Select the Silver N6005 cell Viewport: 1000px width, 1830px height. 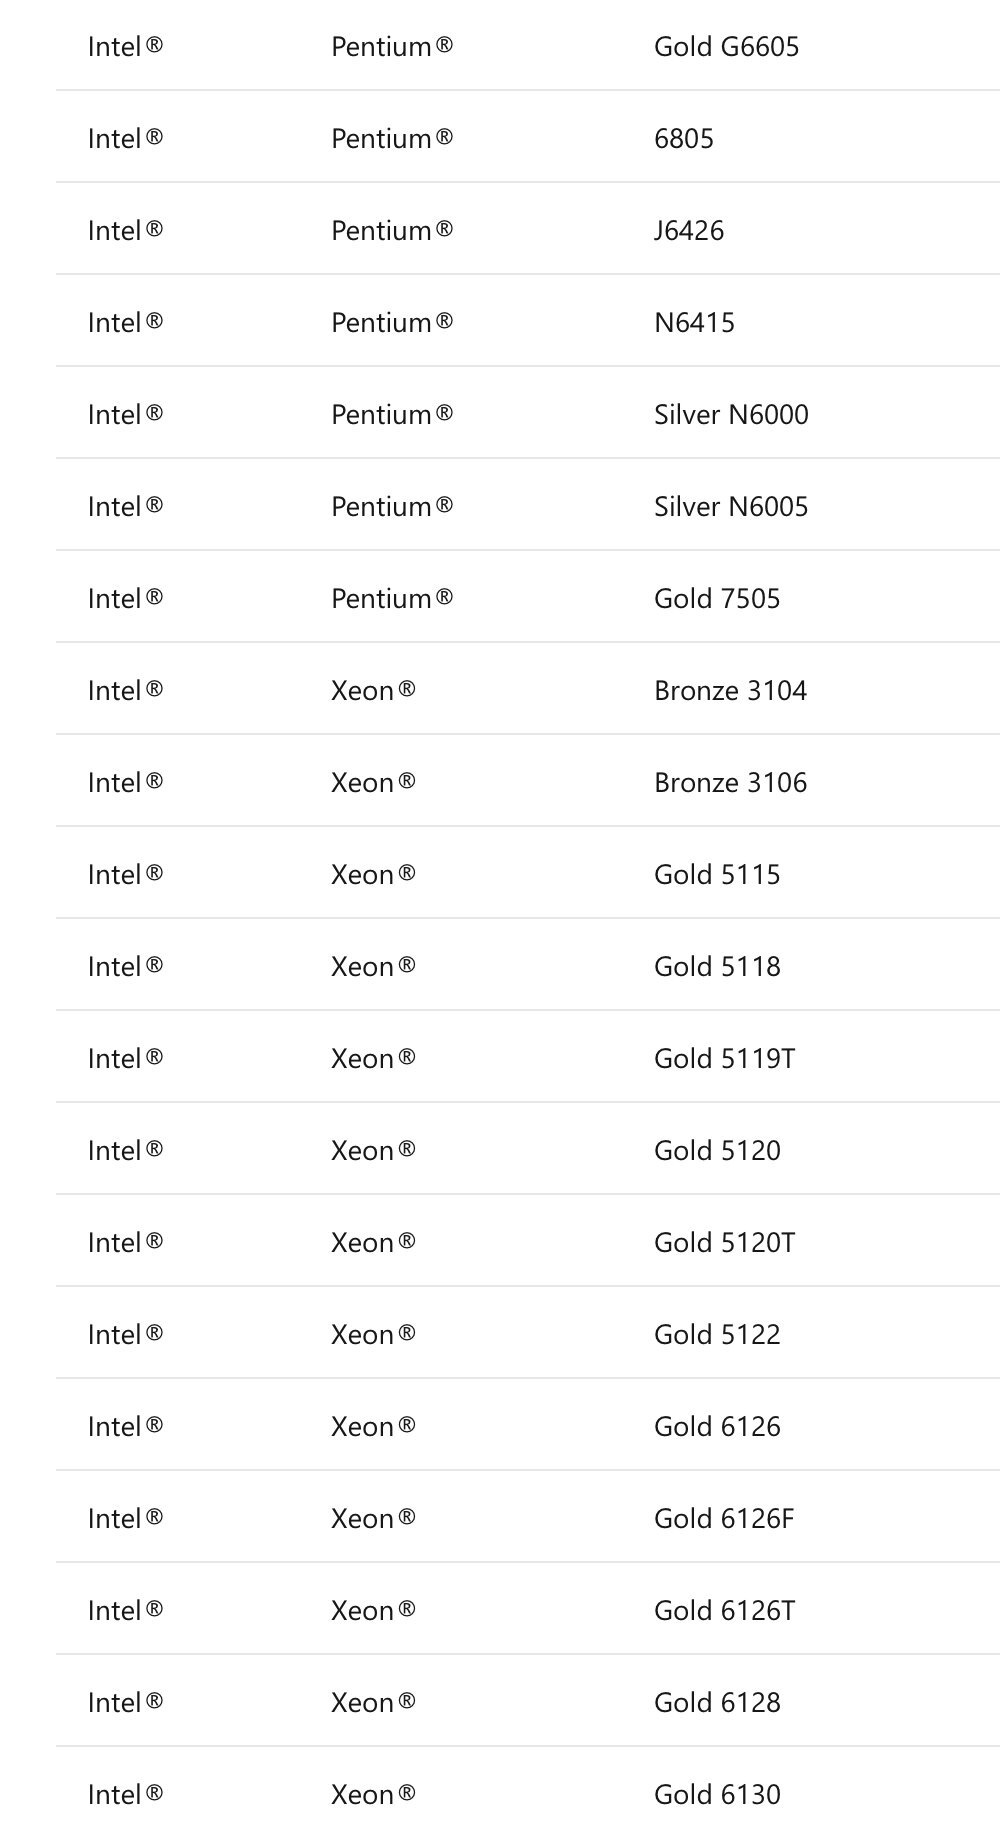[730, 507]
